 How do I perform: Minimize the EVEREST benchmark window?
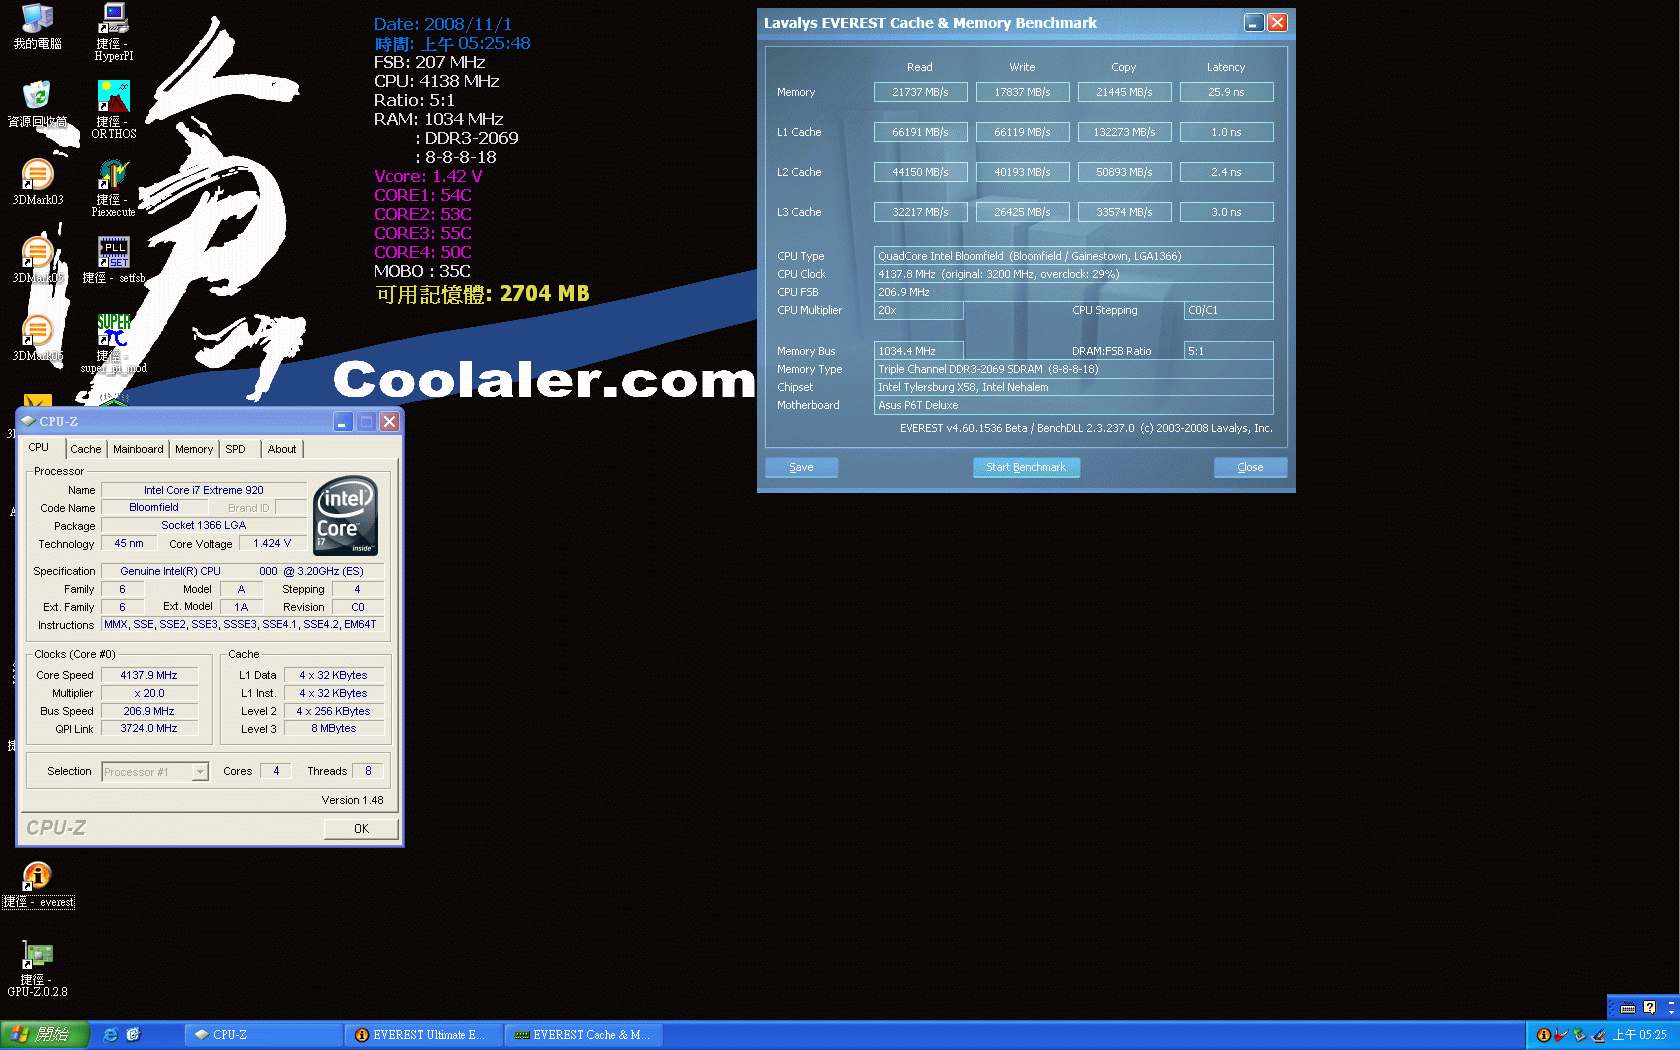pos(1254,22)
